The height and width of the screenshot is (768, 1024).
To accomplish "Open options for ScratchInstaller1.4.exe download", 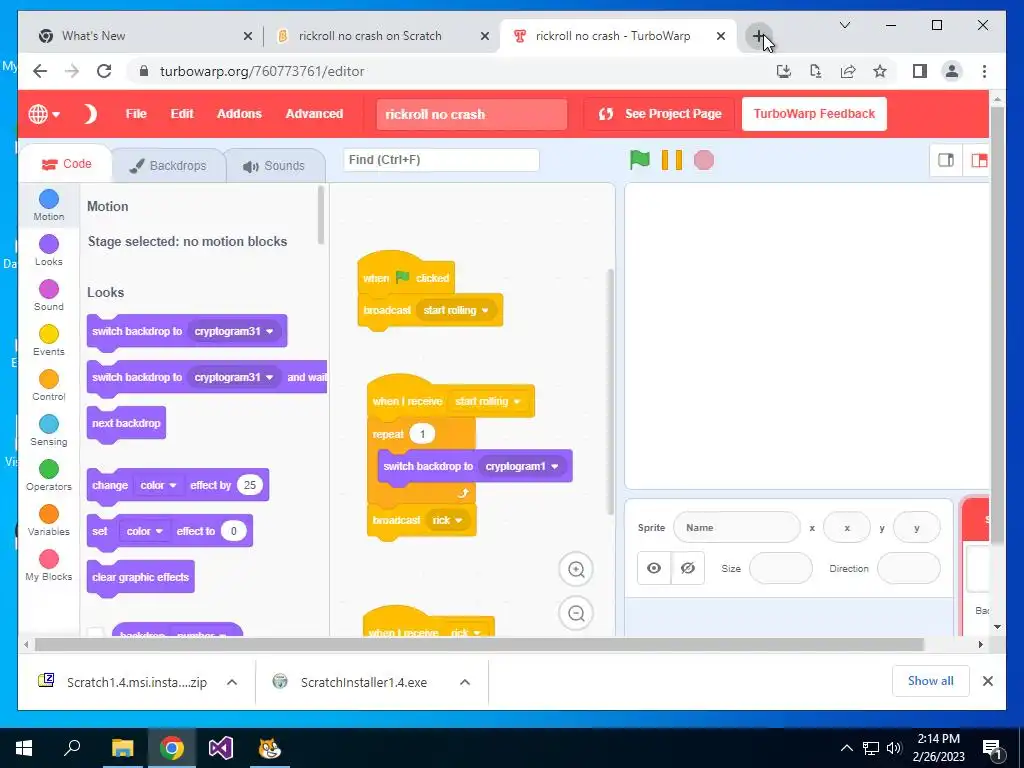I will (465, 682).
